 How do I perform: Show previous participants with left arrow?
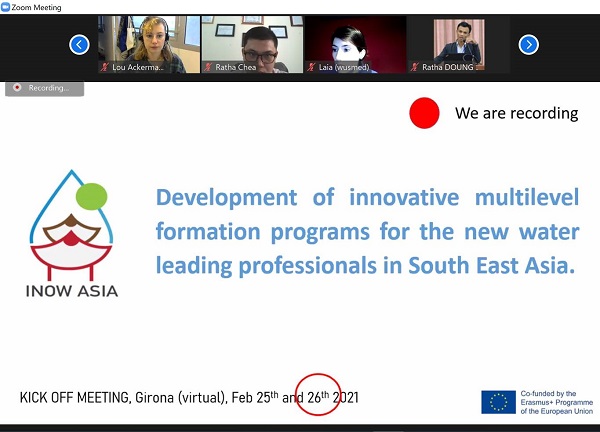coord(80,44)
